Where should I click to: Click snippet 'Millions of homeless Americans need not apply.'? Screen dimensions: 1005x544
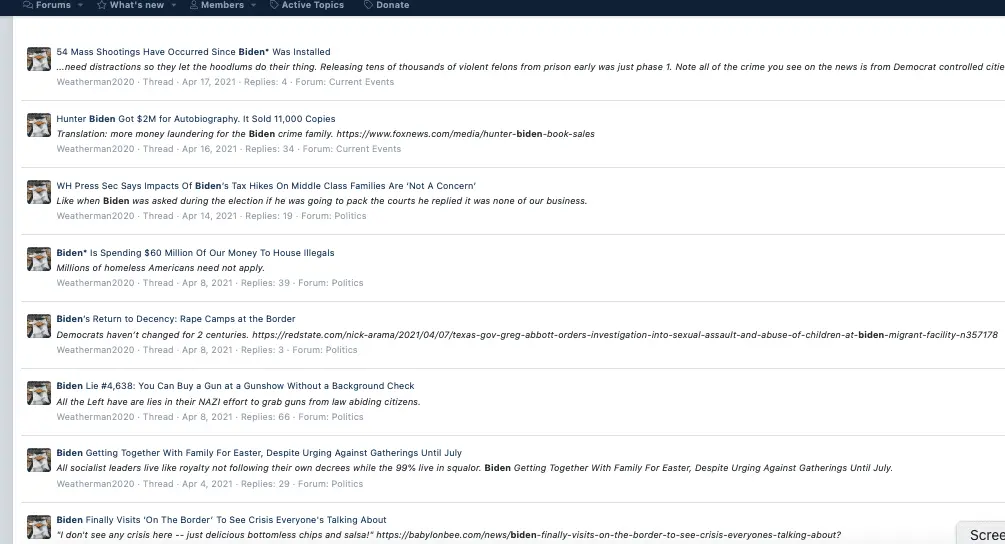[x=160, y=268]
